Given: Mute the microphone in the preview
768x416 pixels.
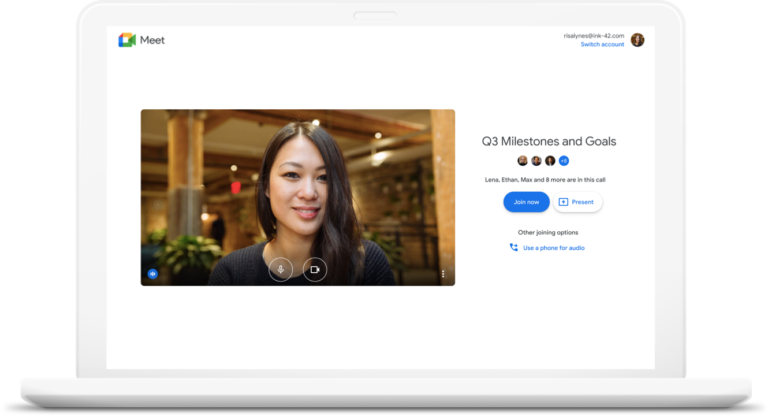Looking at the screenshot, I should [x=281, y=269].
